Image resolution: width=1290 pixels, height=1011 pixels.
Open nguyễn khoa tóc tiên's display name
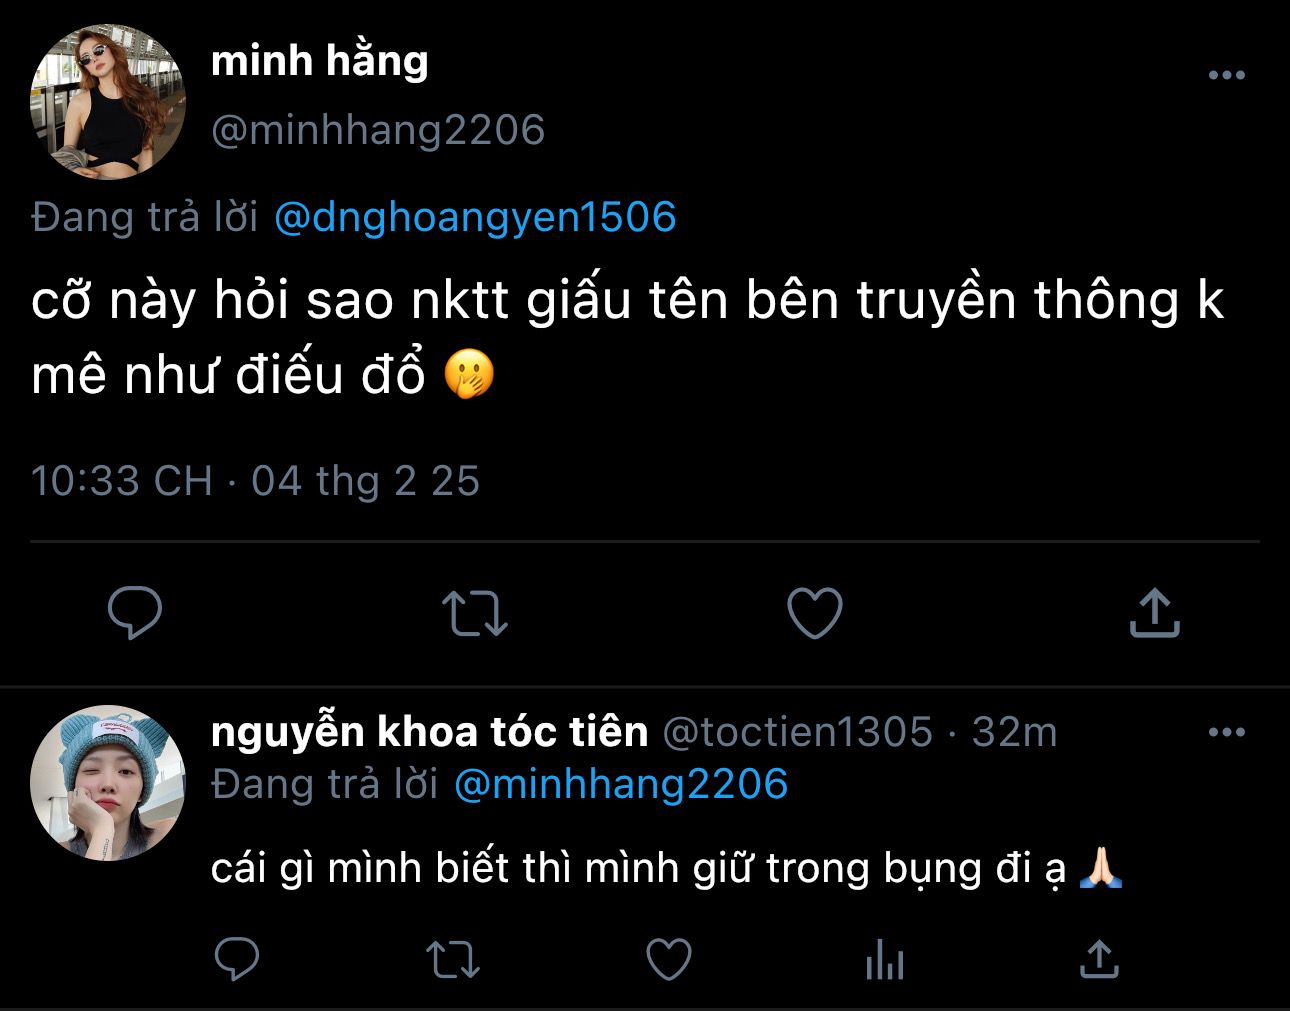tap(430, 732)
